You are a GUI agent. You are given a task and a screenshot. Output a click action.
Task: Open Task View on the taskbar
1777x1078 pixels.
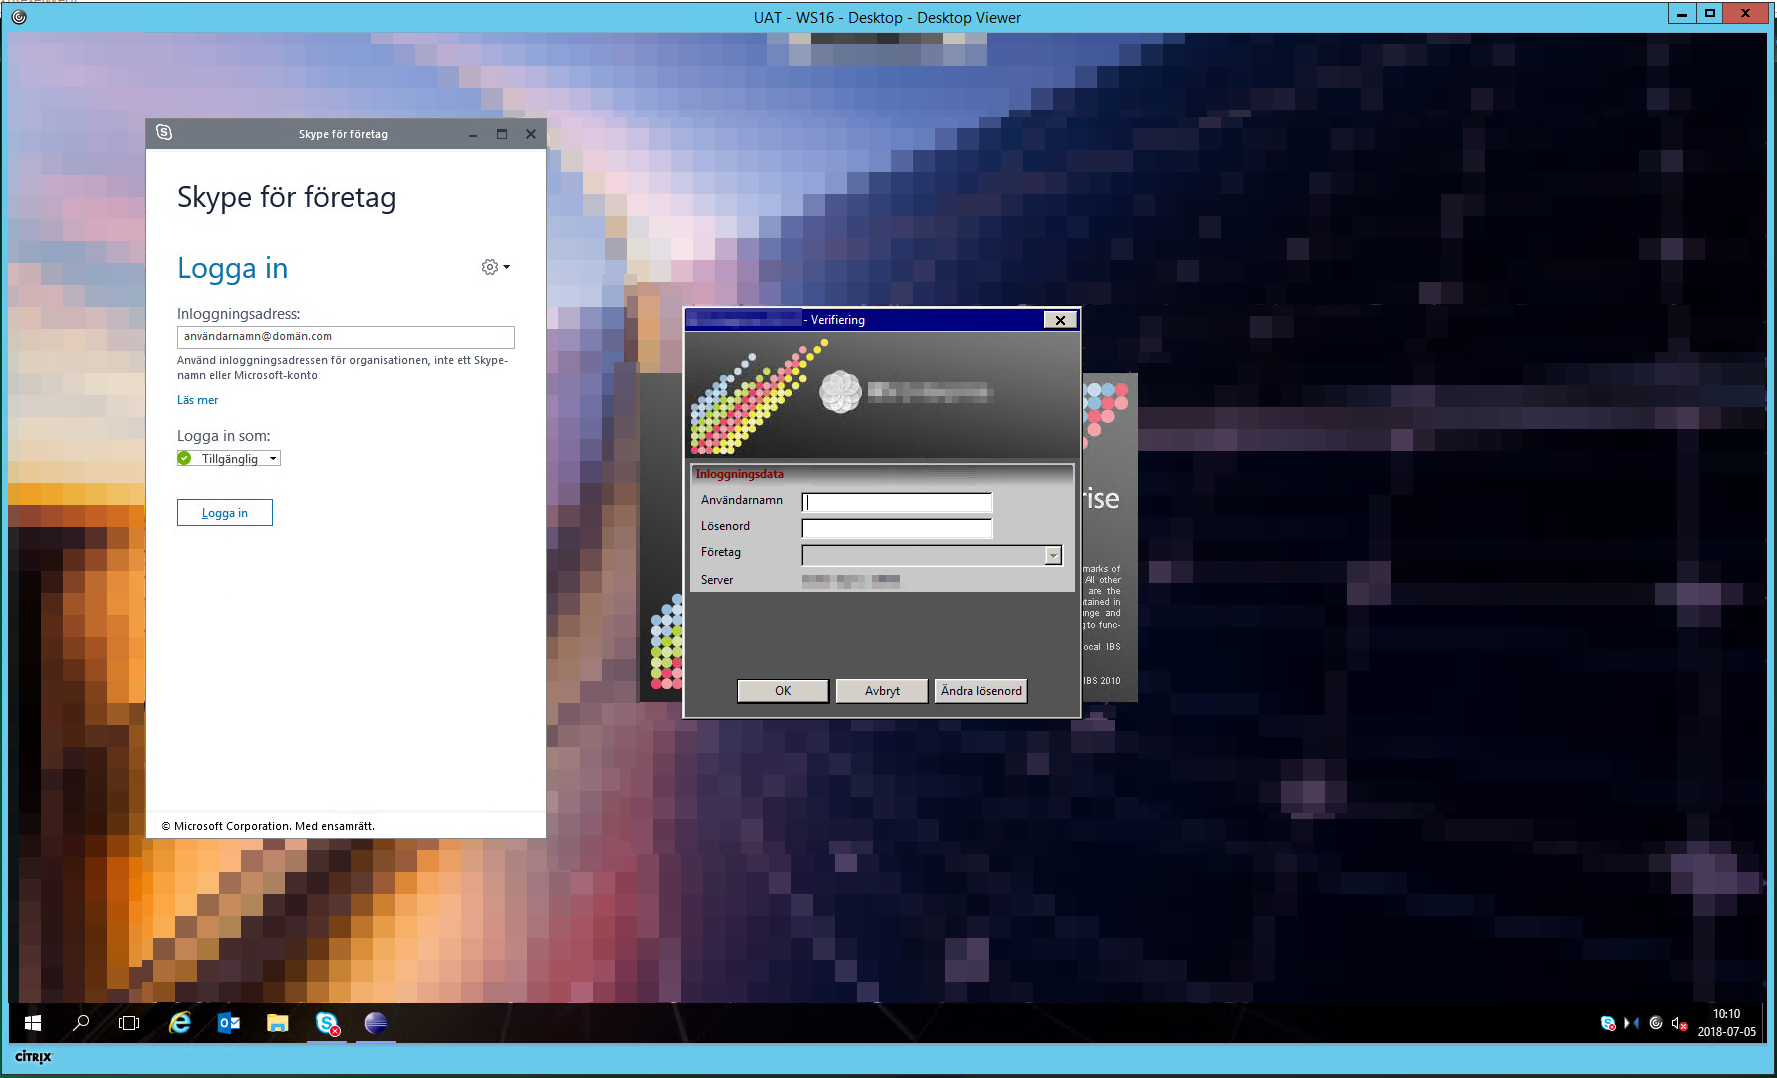[x=129, y=1023]
